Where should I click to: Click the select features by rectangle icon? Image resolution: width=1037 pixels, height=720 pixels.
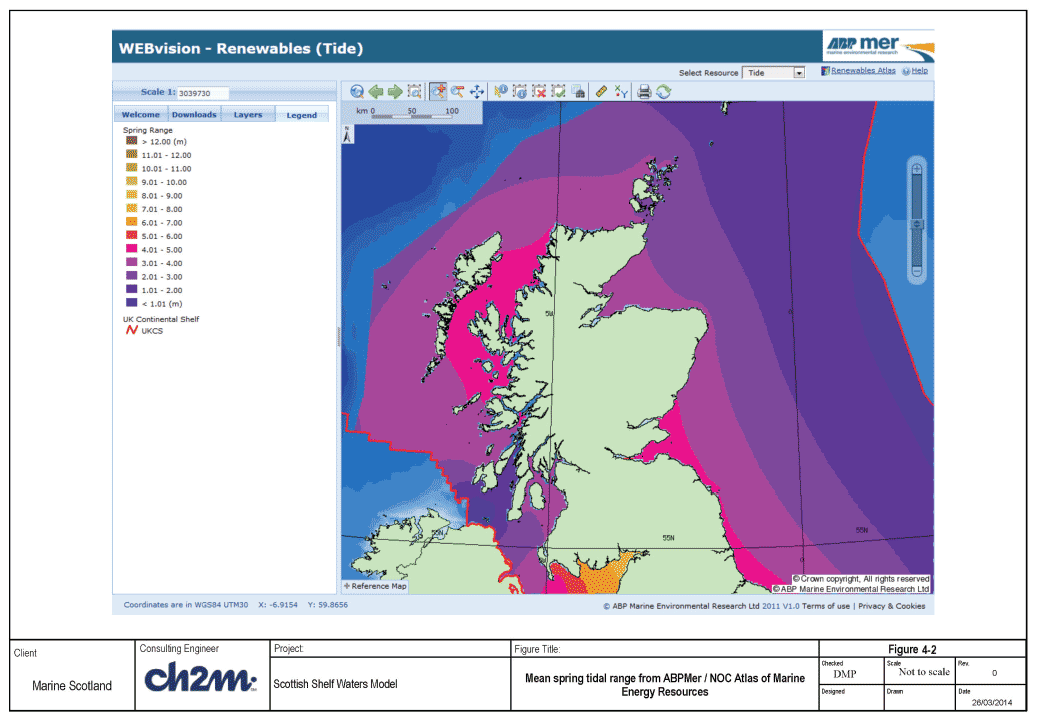559,92
